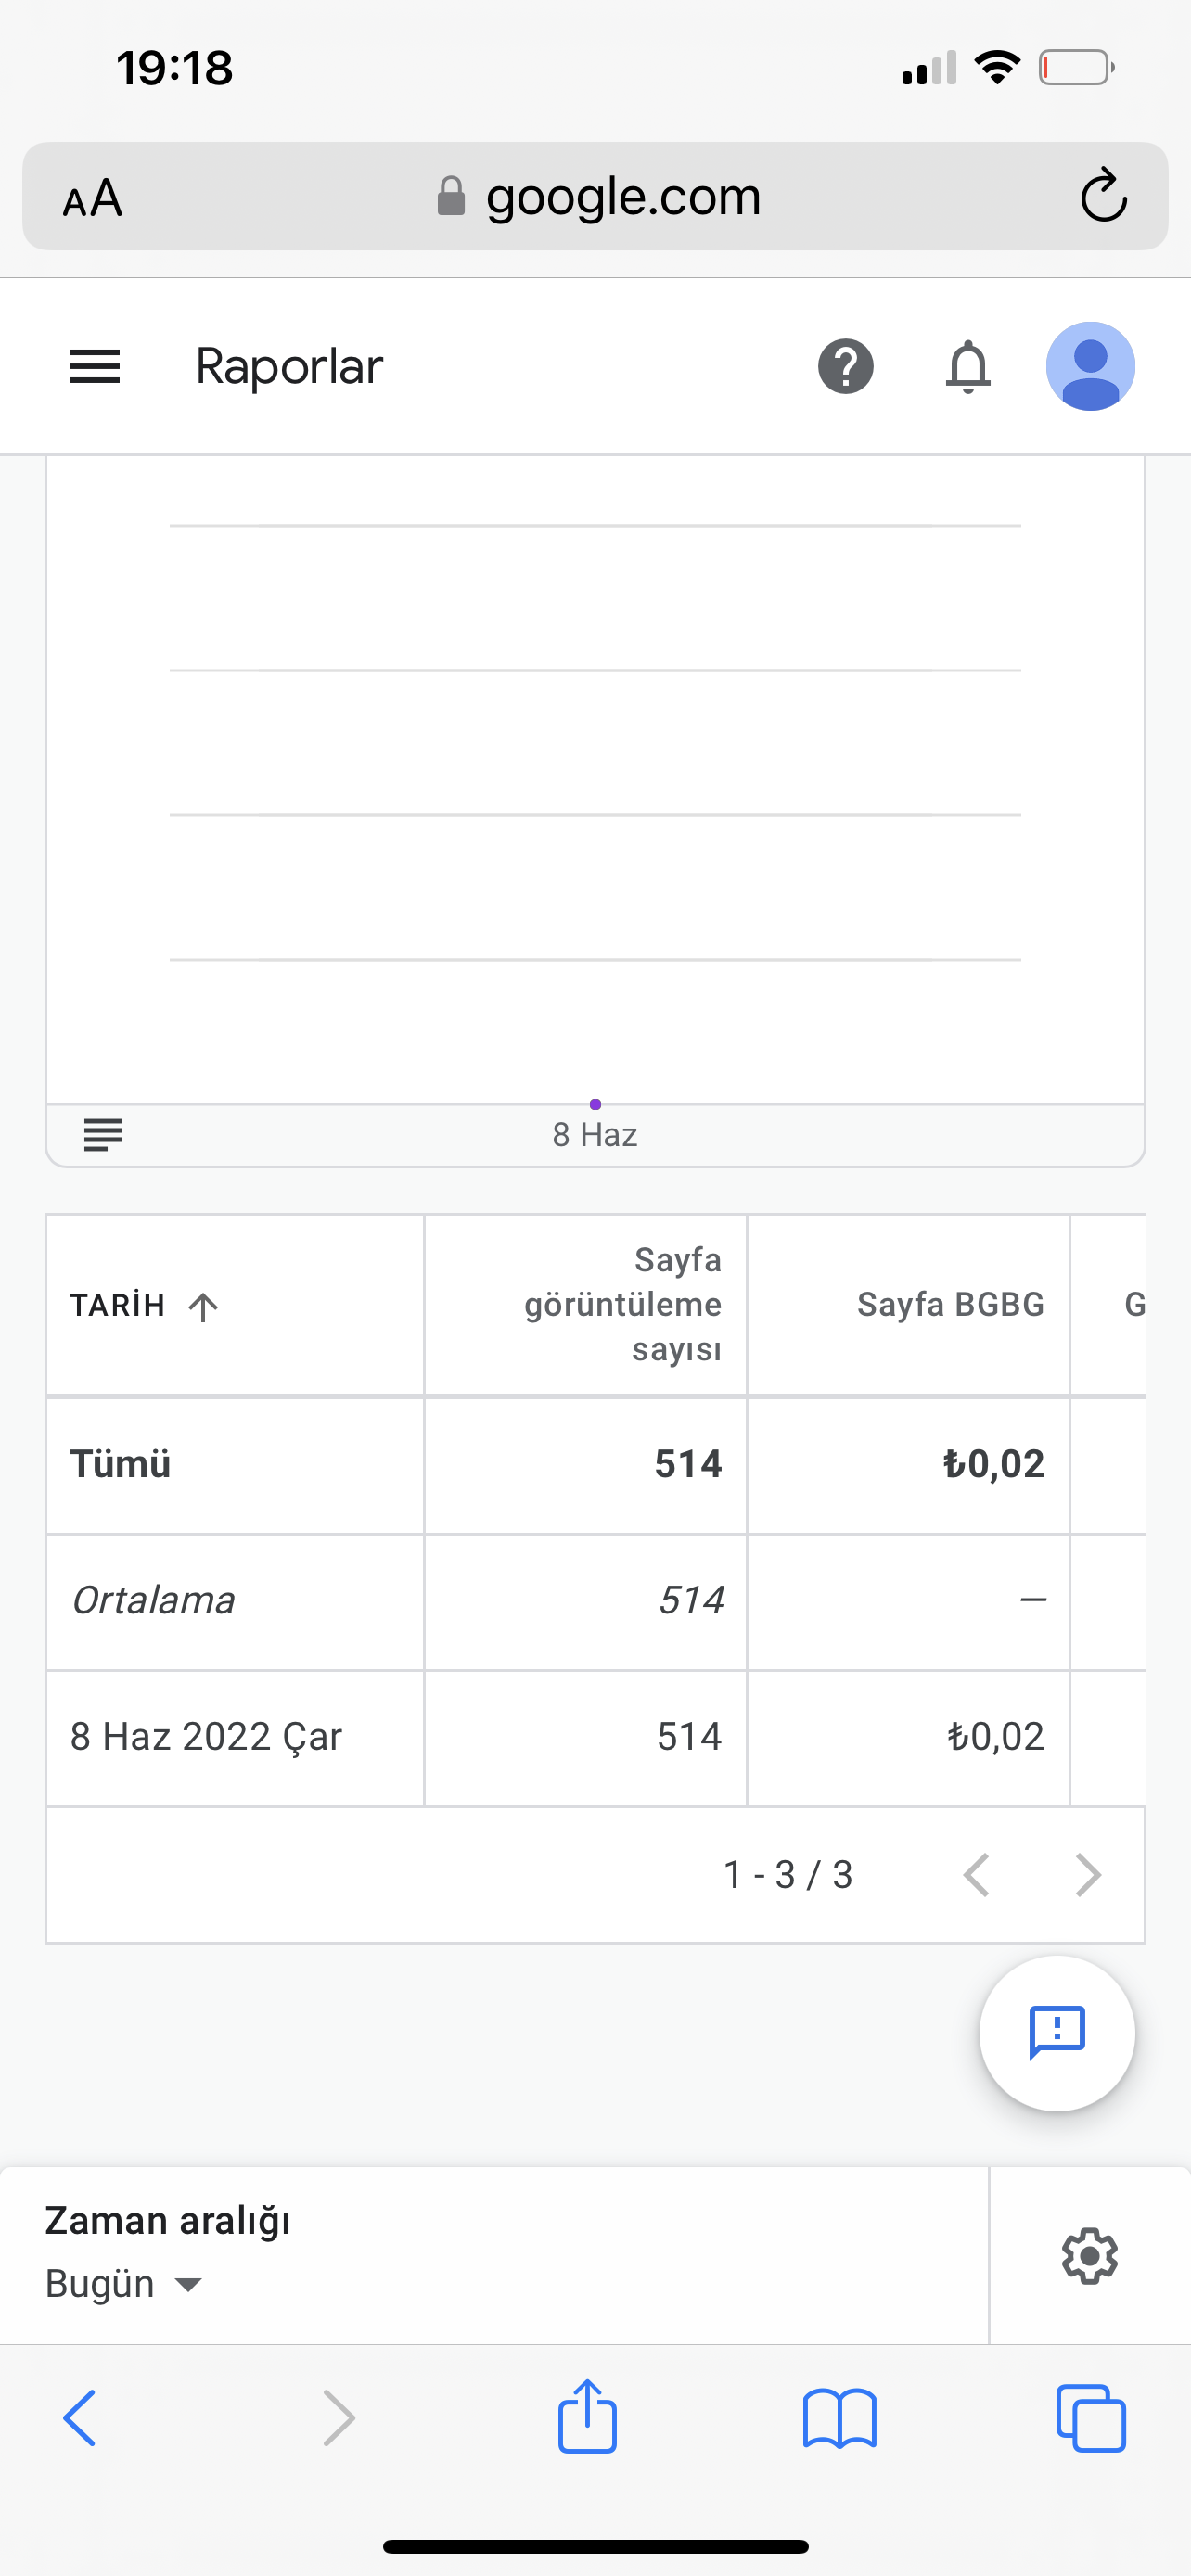This screenshot has height=2576, width=1191.
Task: Open the account profile avatar
Action: [1090, 366]
